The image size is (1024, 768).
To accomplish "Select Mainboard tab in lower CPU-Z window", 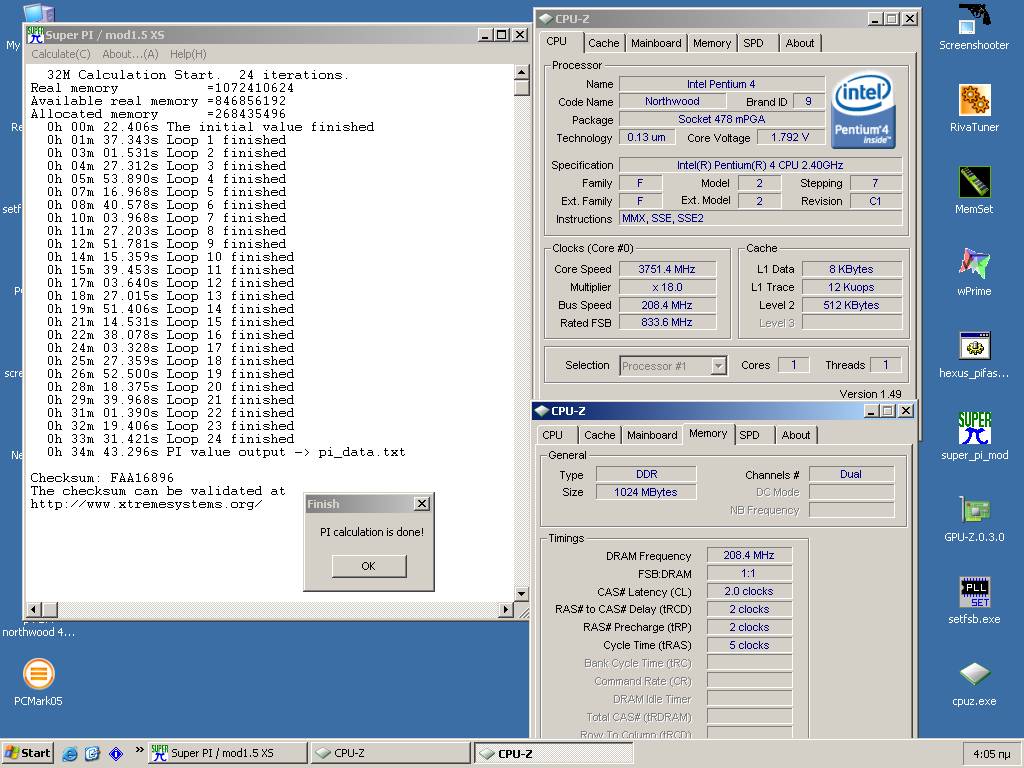I will click(652, 435).
